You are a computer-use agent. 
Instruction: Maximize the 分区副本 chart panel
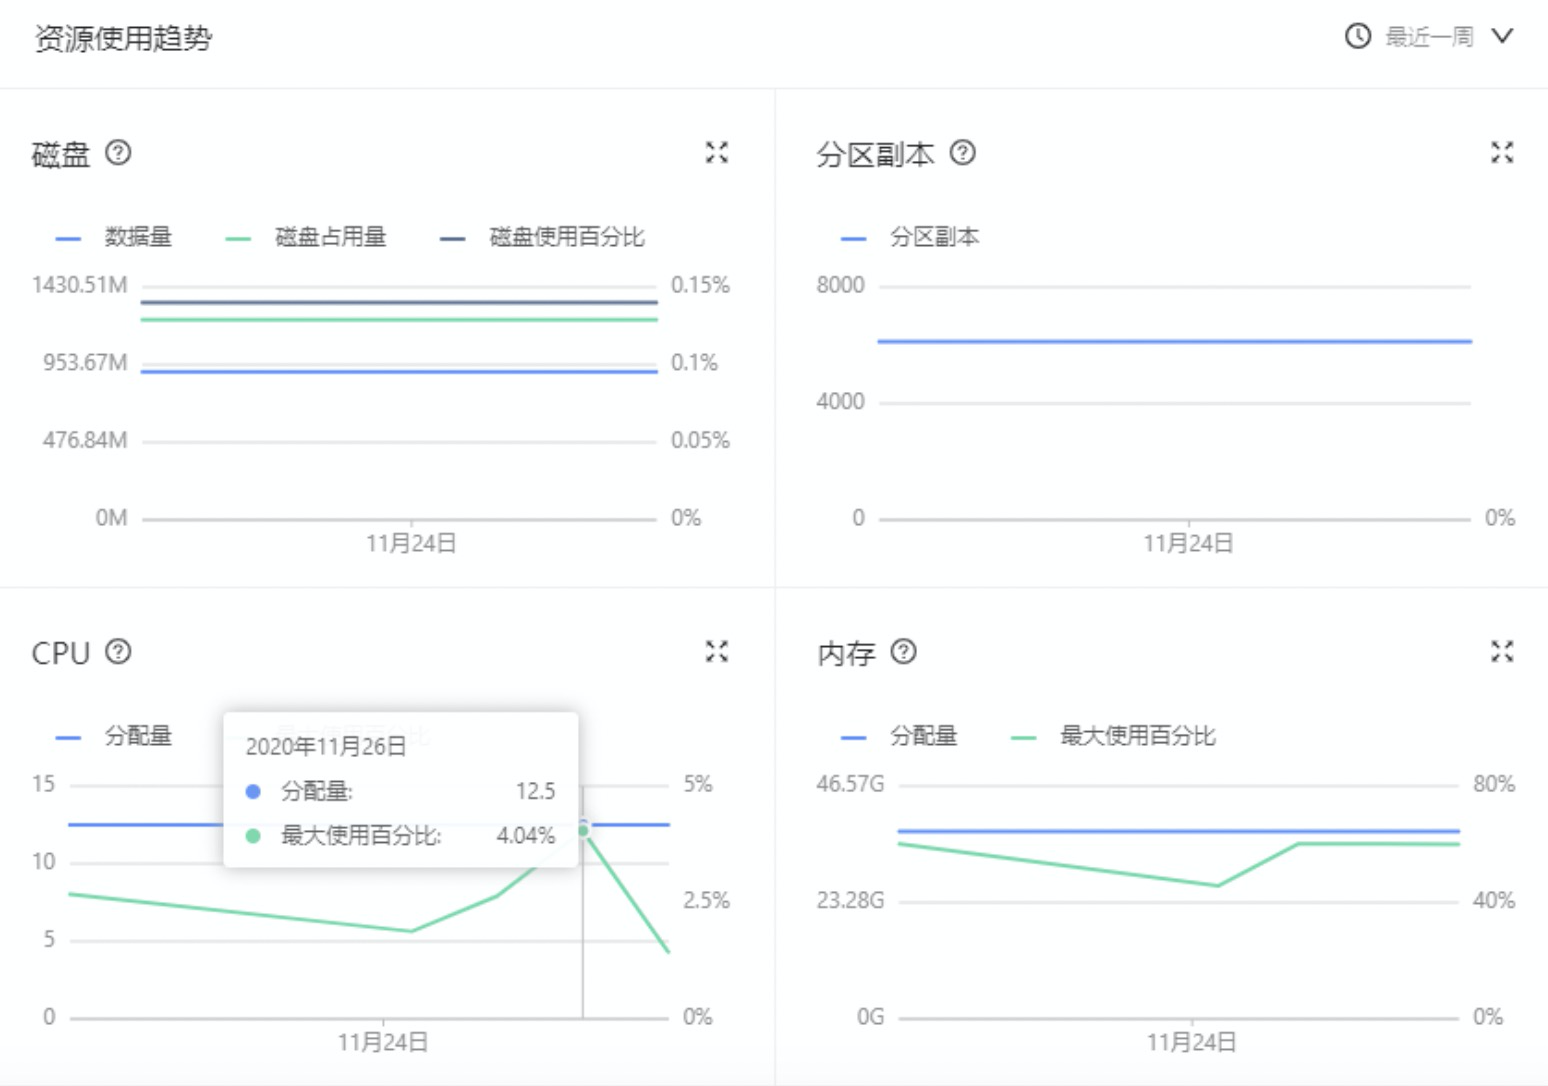click(1502, 153)
